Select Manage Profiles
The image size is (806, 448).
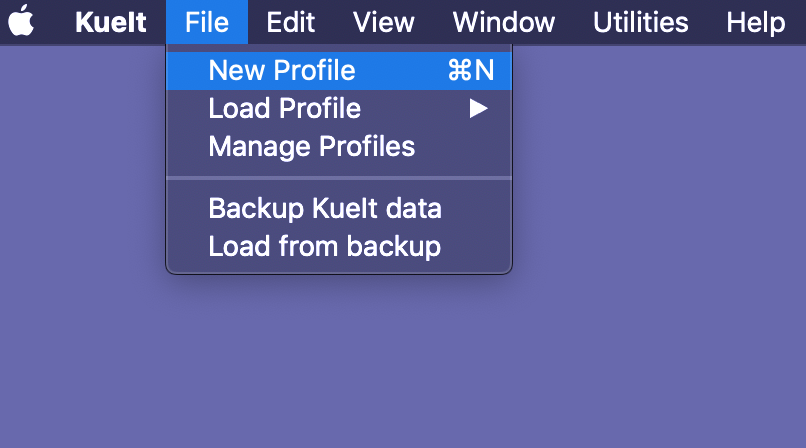(x=339, y=146)
